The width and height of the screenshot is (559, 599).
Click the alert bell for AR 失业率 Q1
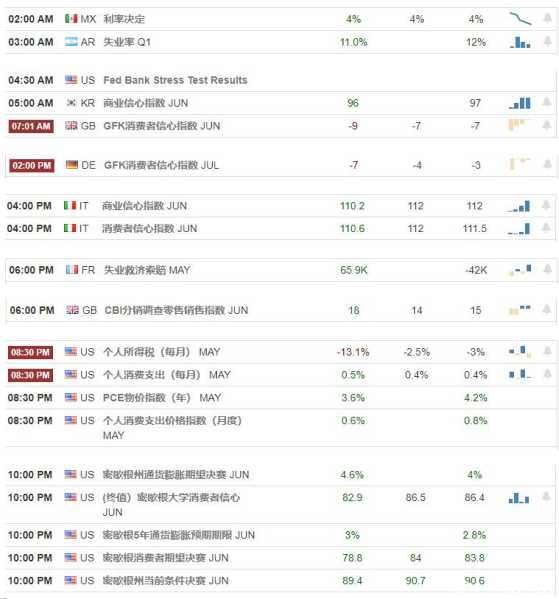pos(548,41)
